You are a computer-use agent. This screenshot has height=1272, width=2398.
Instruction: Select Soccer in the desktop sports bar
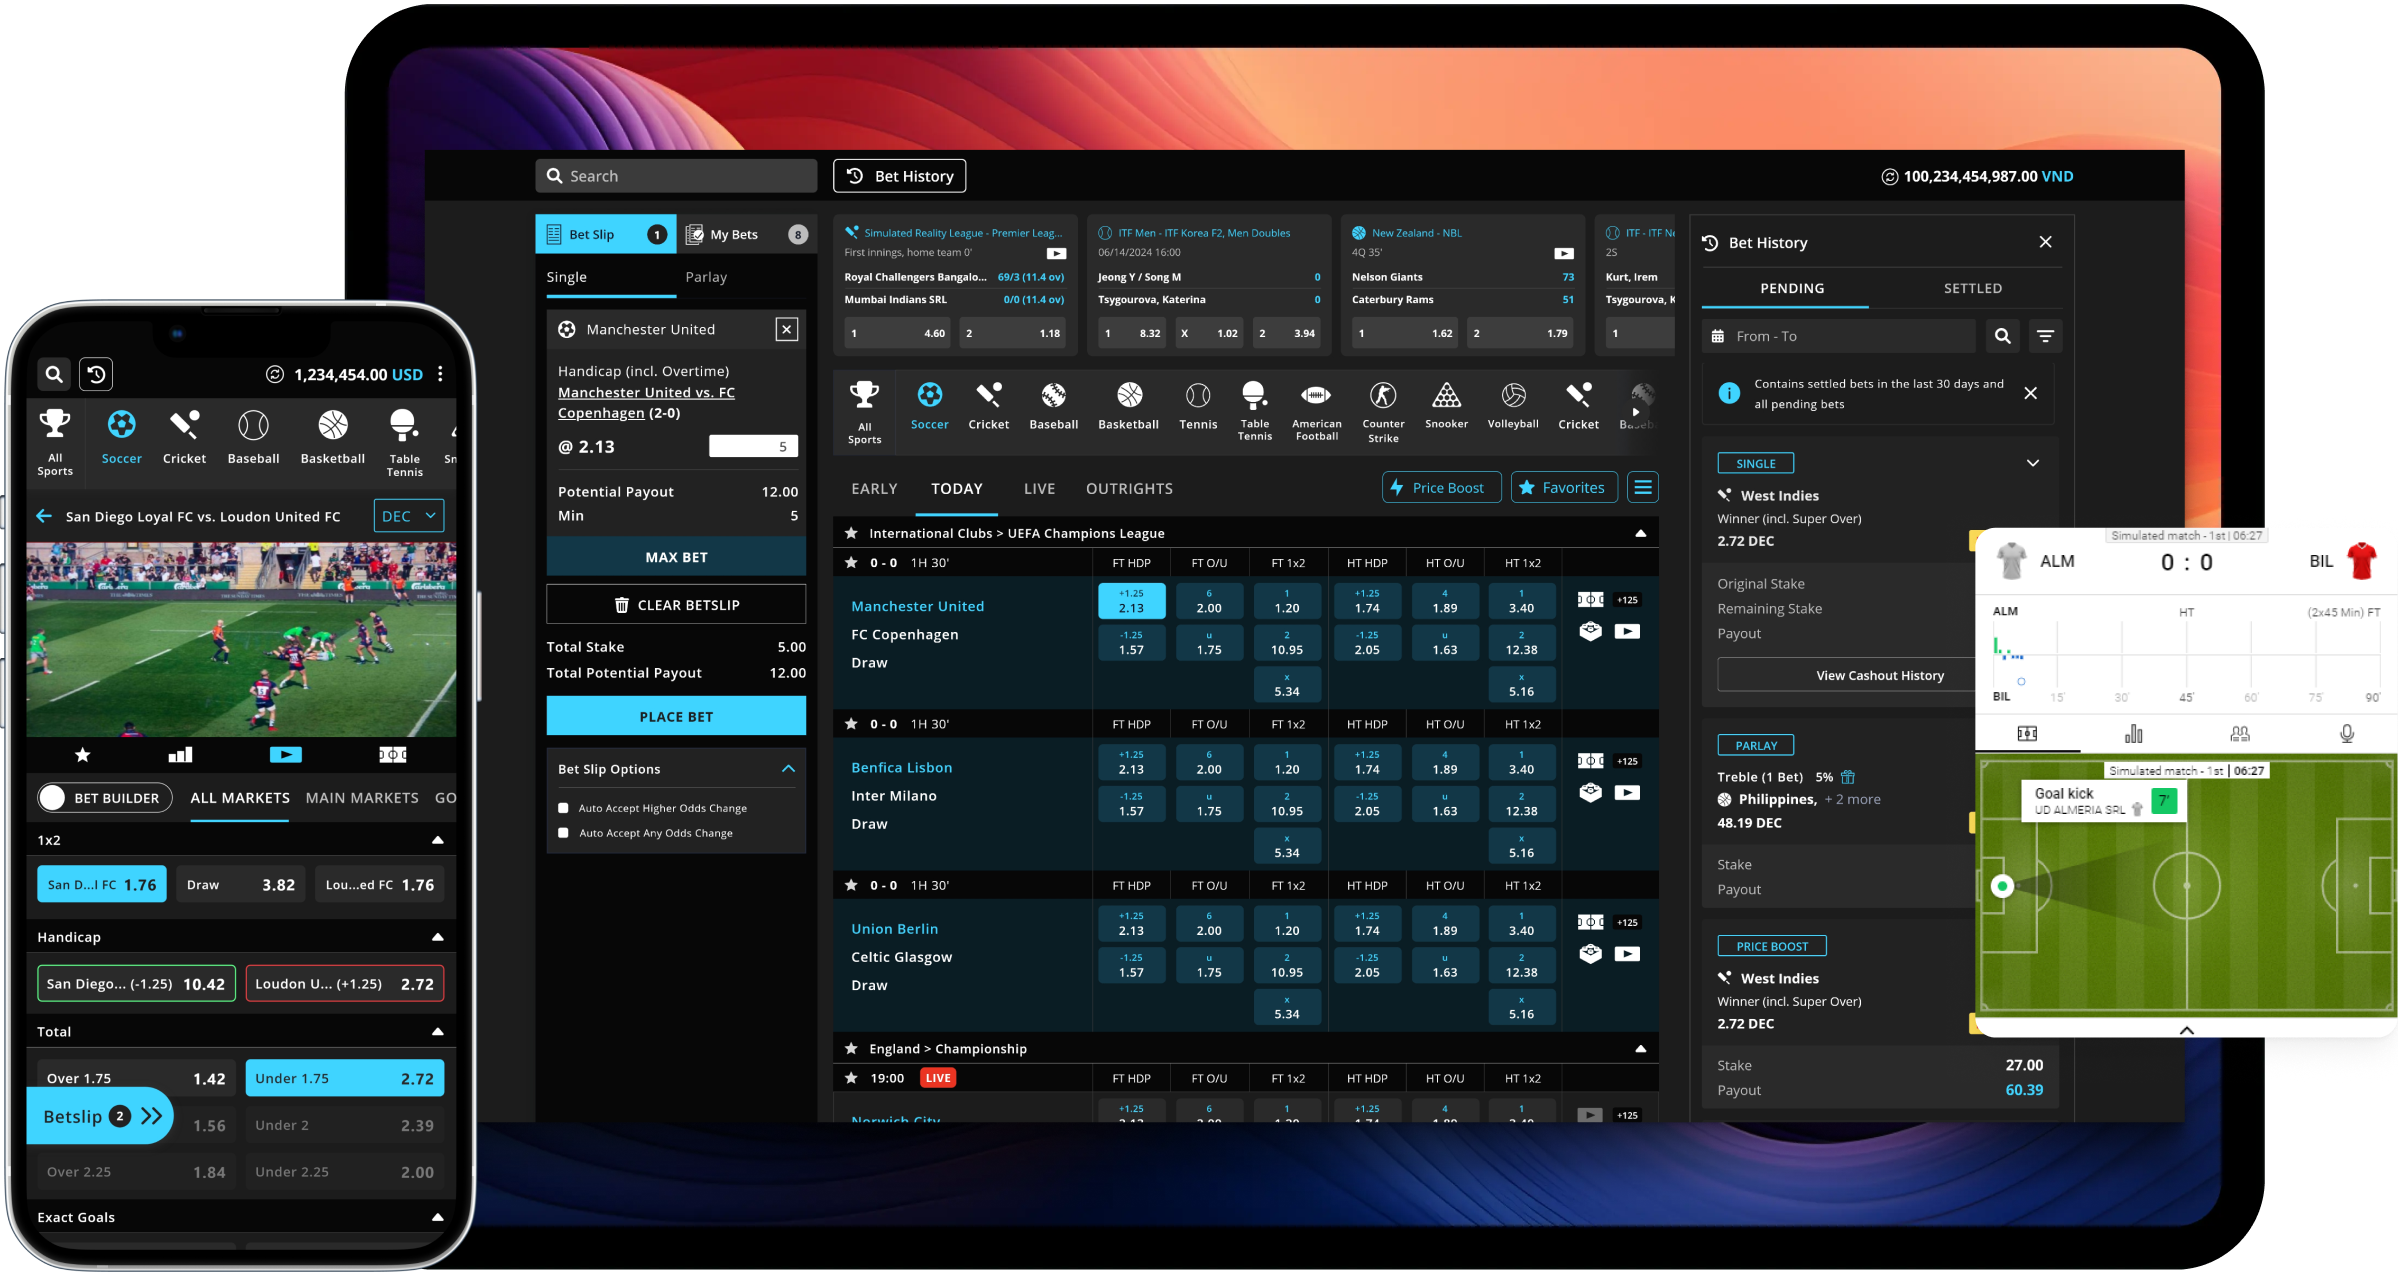[x=929, y=406]
